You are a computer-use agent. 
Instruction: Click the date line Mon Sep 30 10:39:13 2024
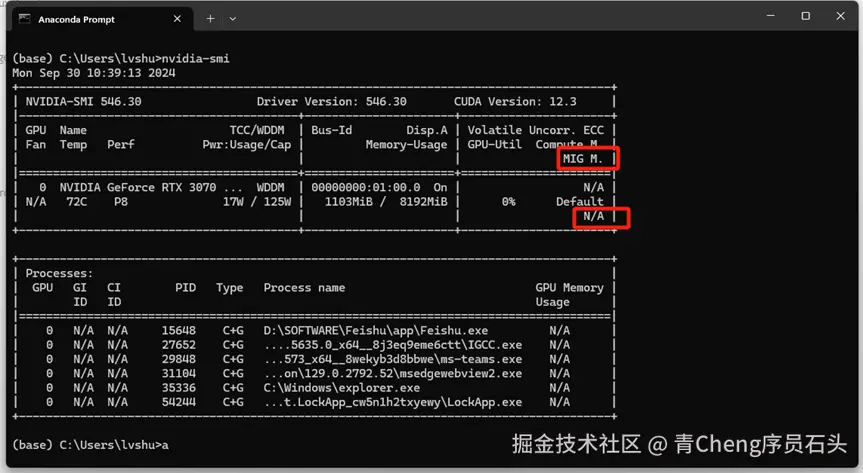[x=94, y=73]
